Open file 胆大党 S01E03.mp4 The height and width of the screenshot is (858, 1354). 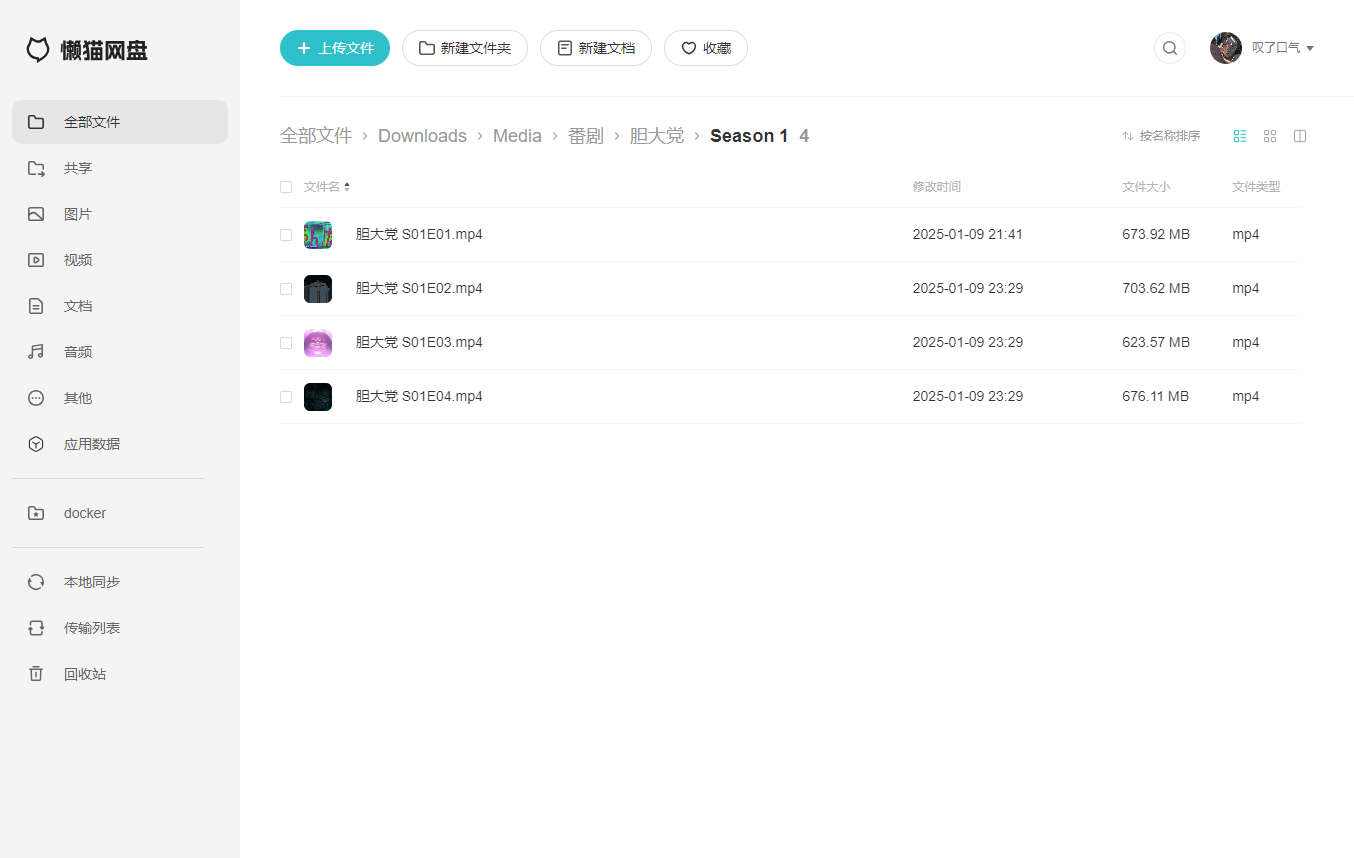point(419,343)
